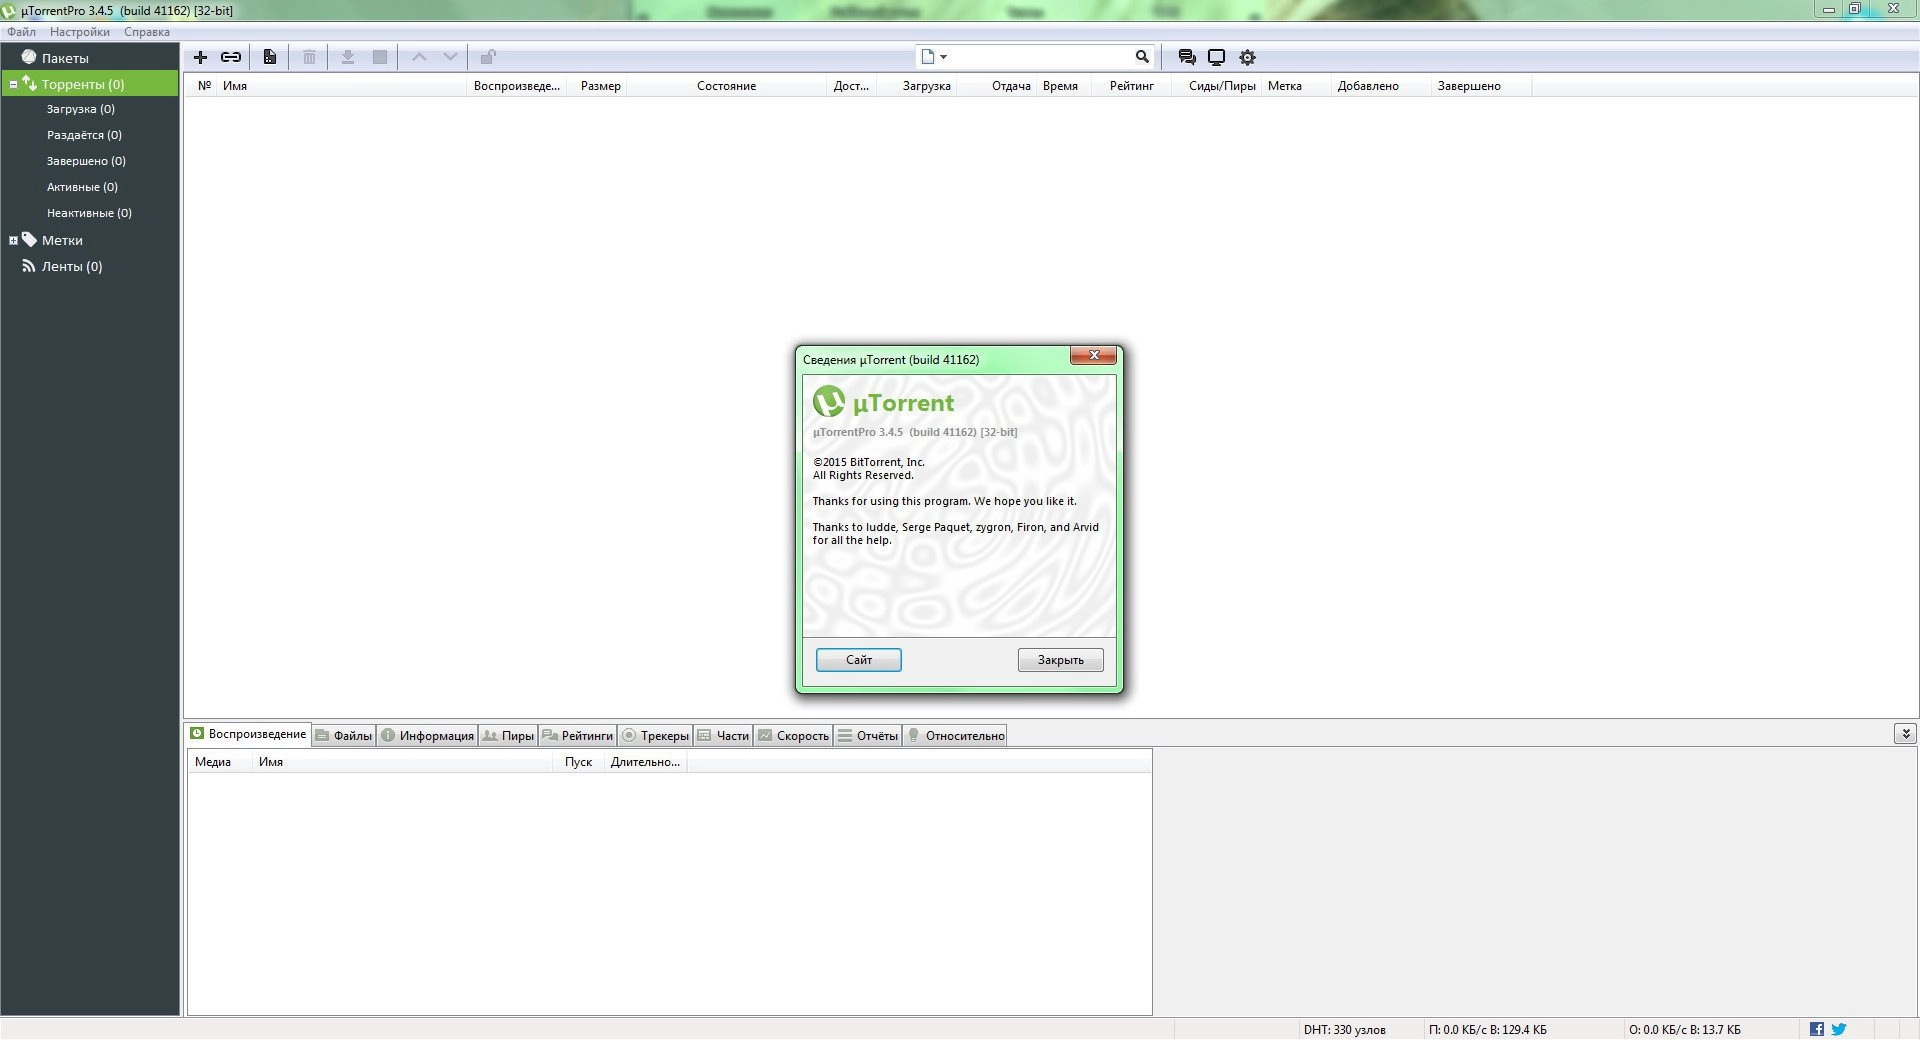The width and height of the screenshot is (1920, 1040).
Task: Switch to the Информация tab
Action: (x=428, y=736)
